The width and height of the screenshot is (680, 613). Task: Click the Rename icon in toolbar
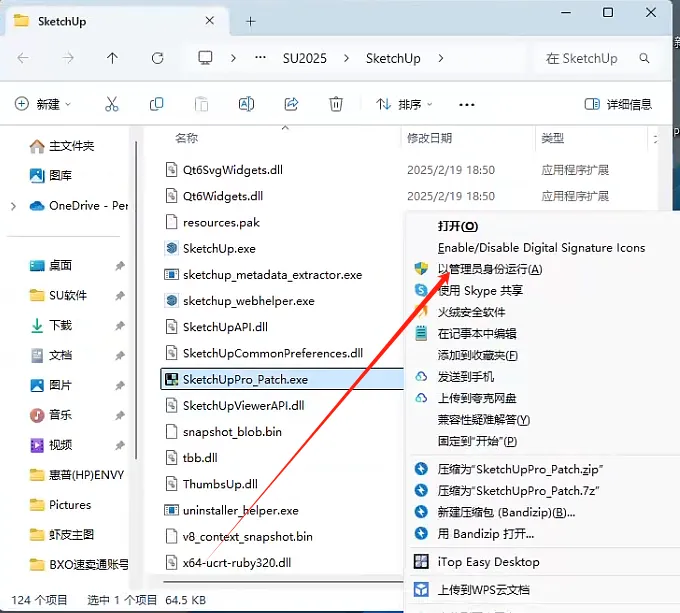click(246, 104)
